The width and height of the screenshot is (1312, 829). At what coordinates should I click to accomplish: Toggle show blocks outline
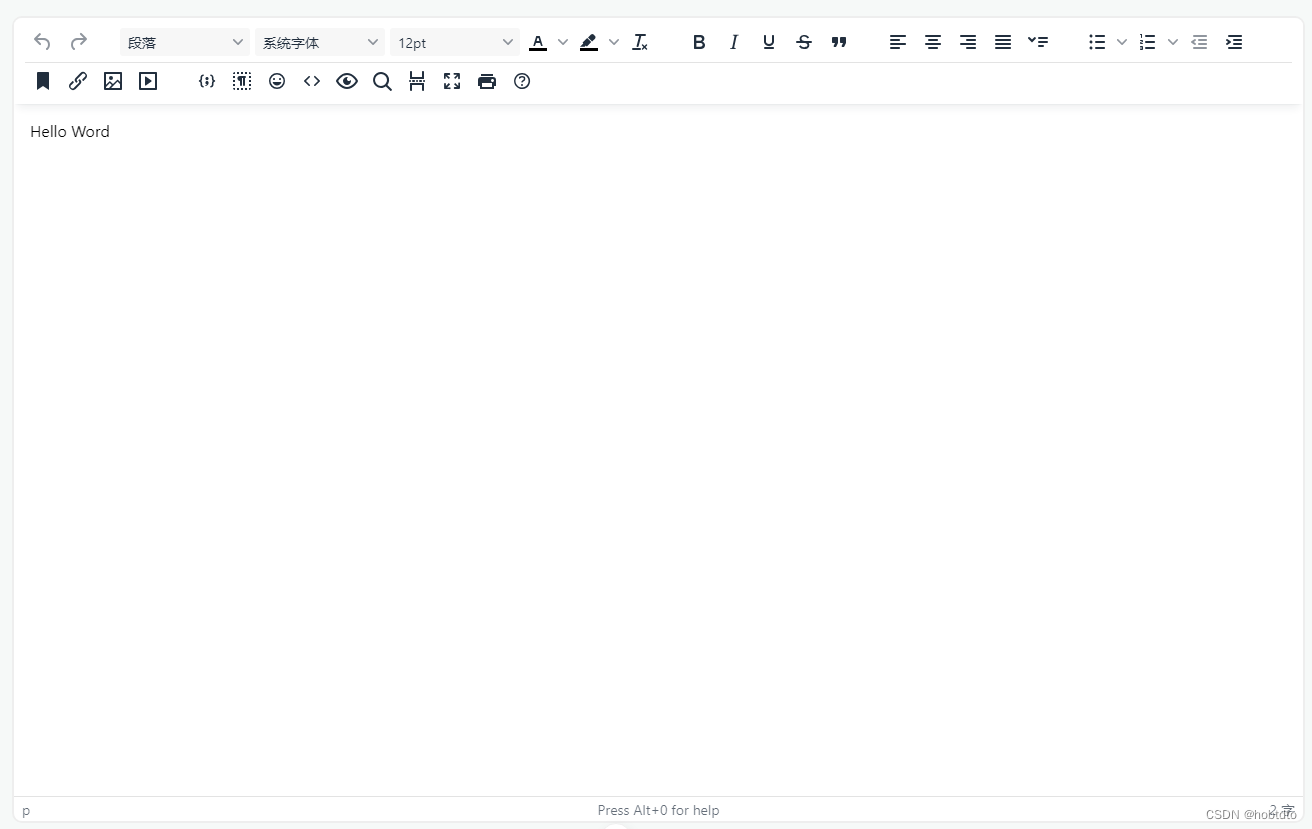click(242, 81)
